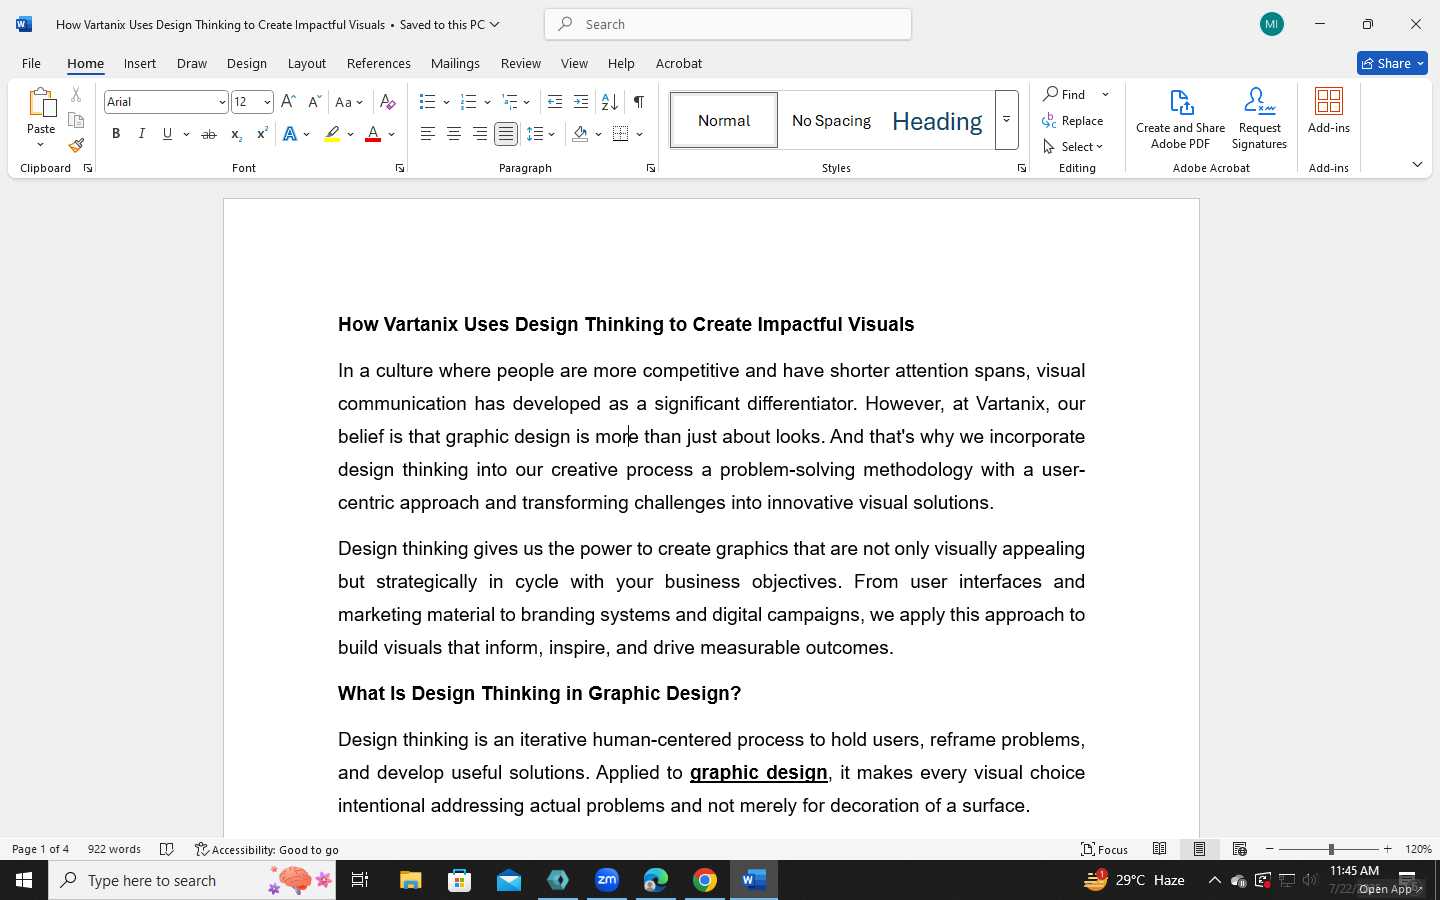Open the File menu
The height and width of the screenshot is (900, 1440).
point(31,63)
